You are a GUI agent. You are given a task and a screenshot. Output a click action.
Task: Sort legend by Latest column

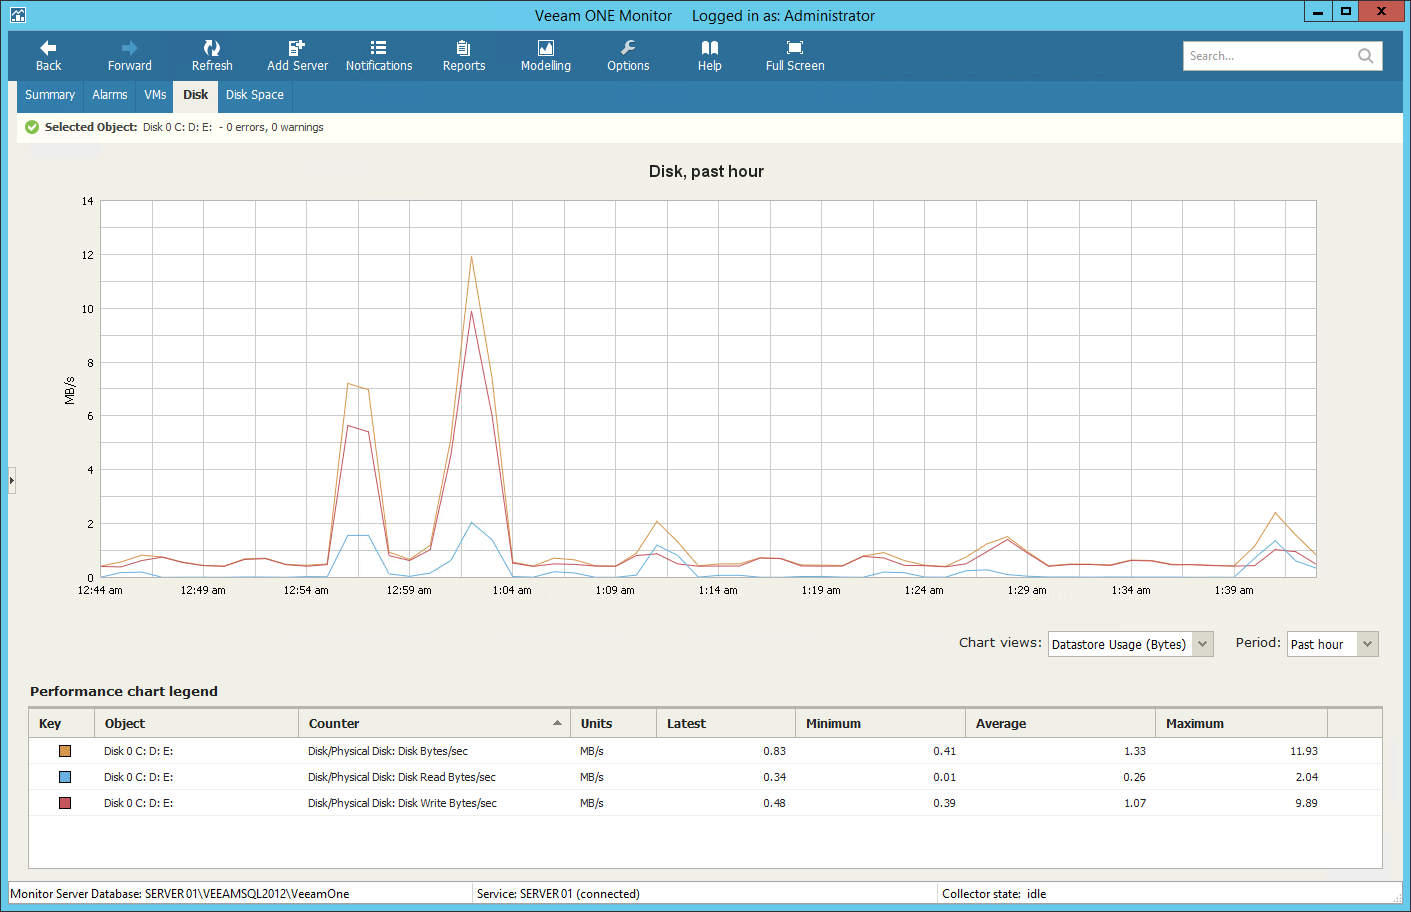726,723
